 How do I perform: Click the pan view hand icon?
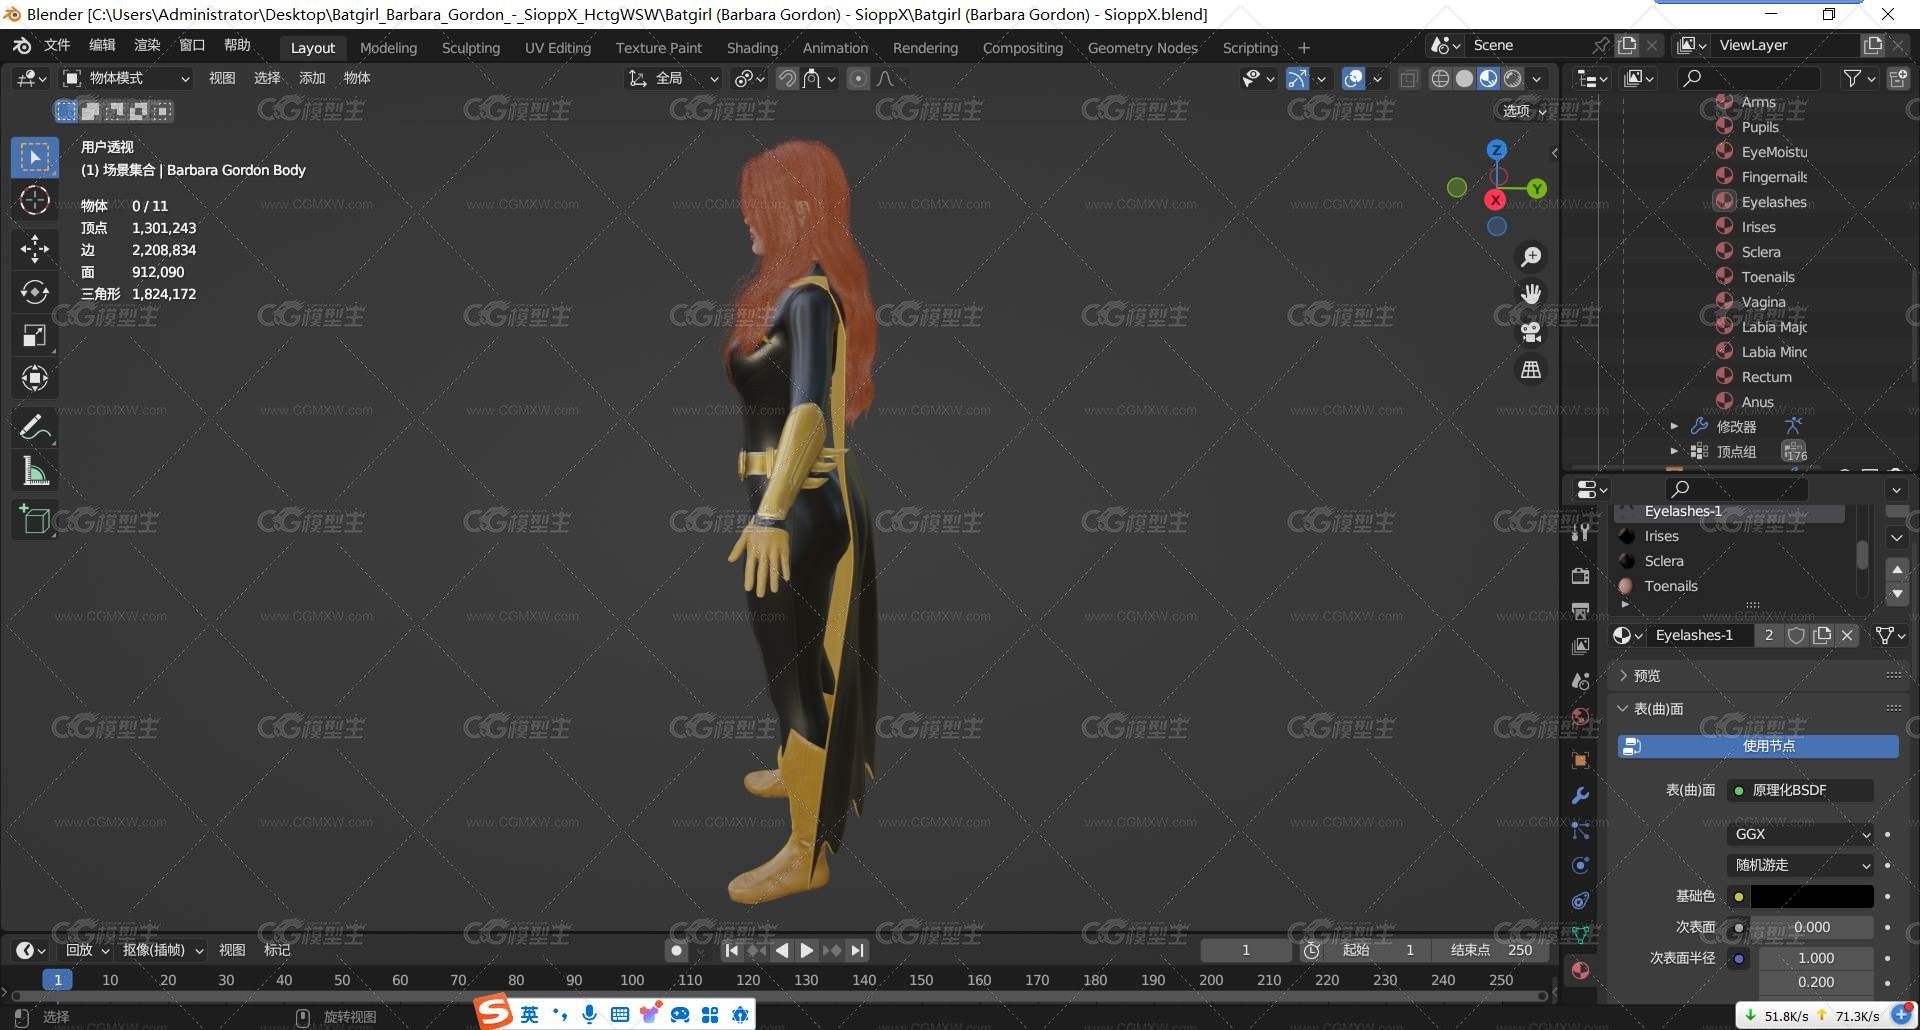1531,294
